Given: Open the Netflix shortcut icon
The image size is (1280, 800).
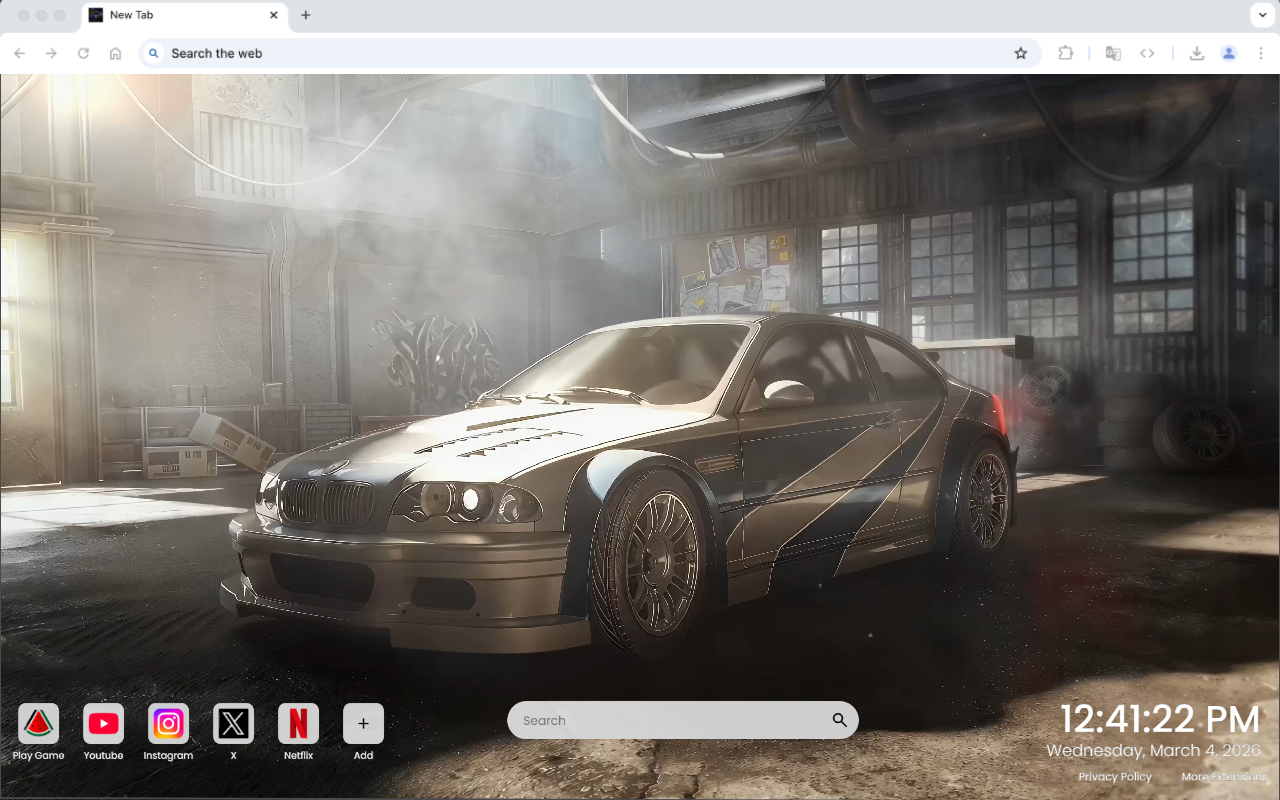Looking at the screenshot, I should click(x=298, y=724).
